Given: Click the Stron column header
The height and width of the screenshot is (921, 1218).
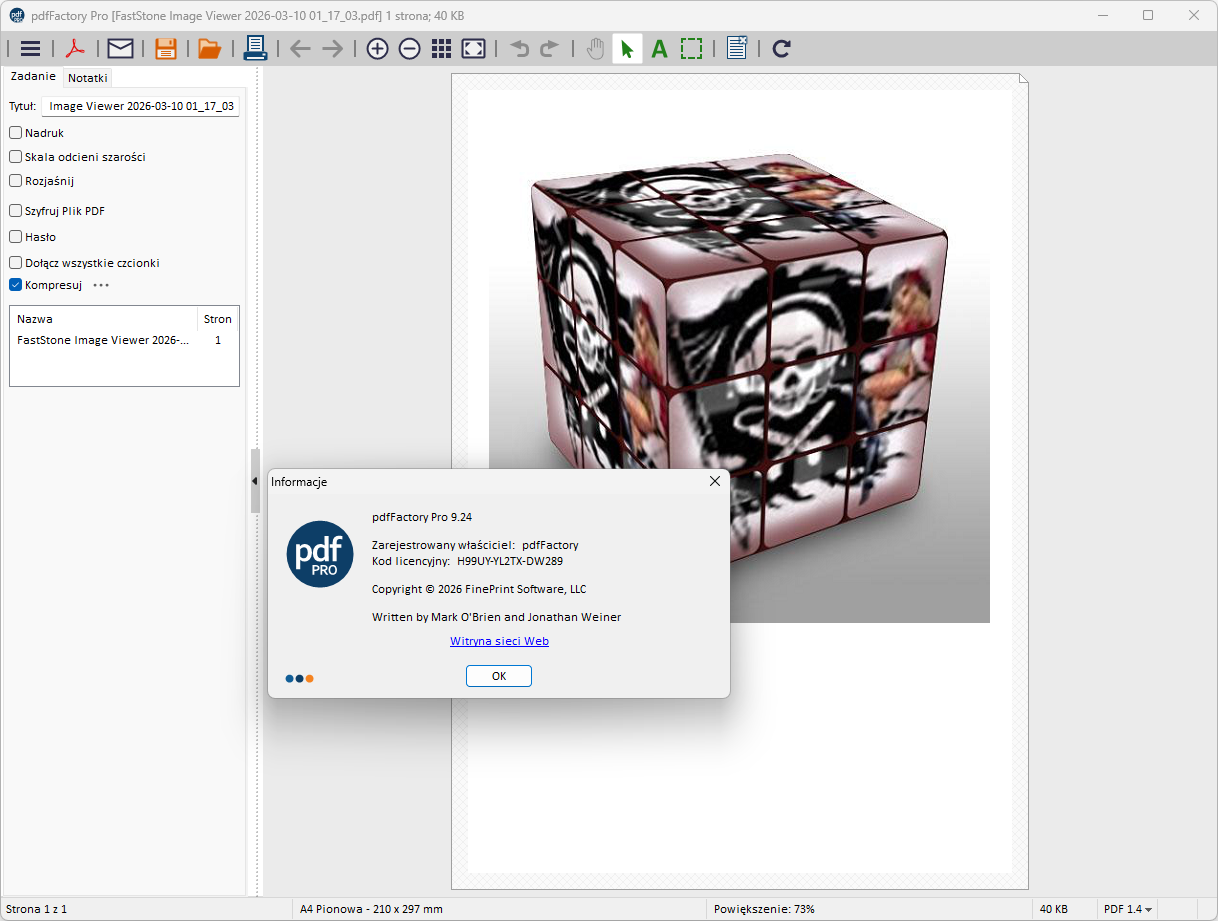Looking at the screenshot, I should [x=218, y=319].
